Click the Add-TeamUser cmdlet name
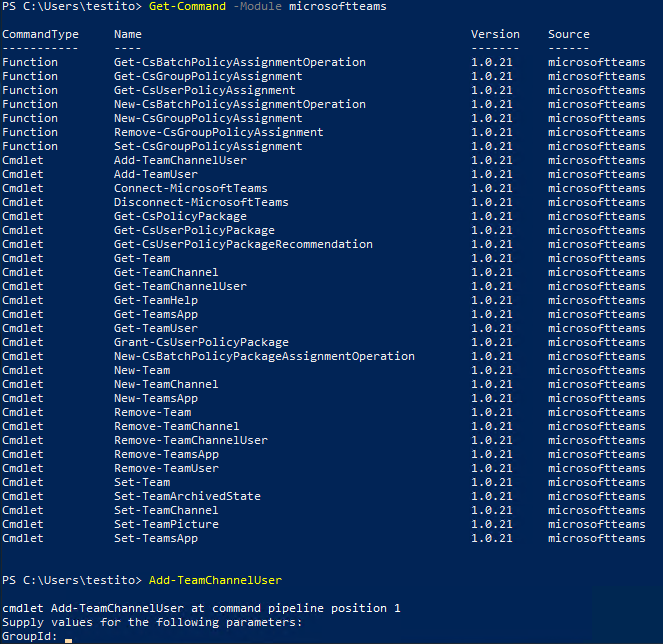The height and width of the screenshot is (644, 663). point(156,174)
